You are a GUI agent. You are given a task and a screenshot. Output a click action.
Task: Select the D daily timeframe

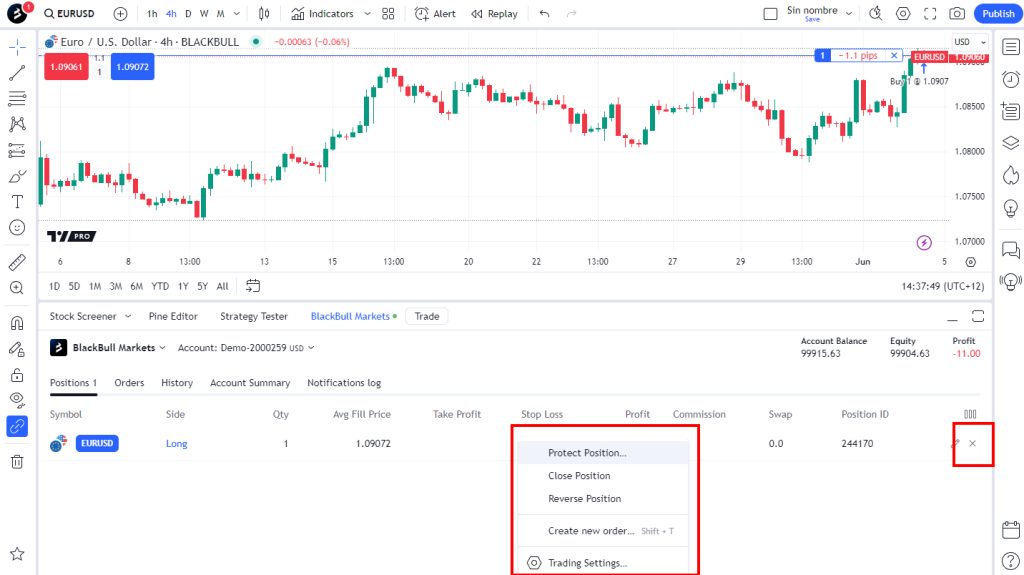(188, 14)
